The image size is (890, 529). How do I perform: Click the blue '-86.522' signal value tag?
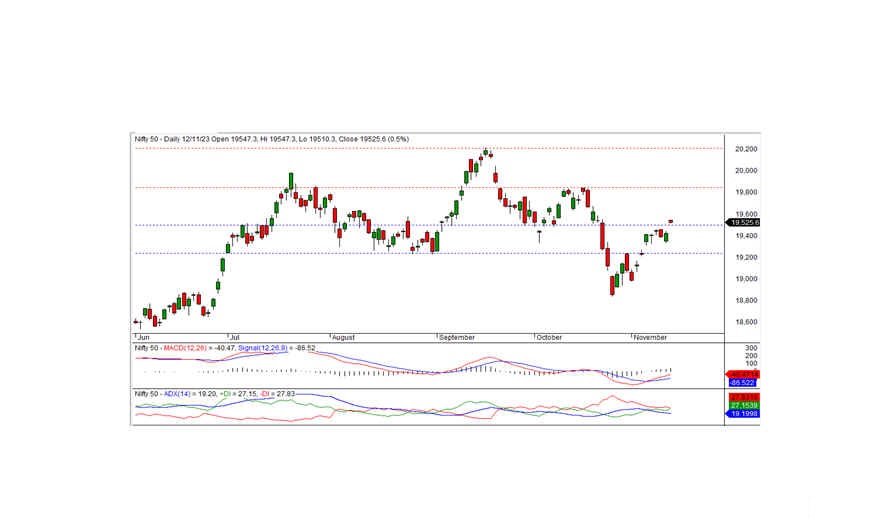pos(742,383)
